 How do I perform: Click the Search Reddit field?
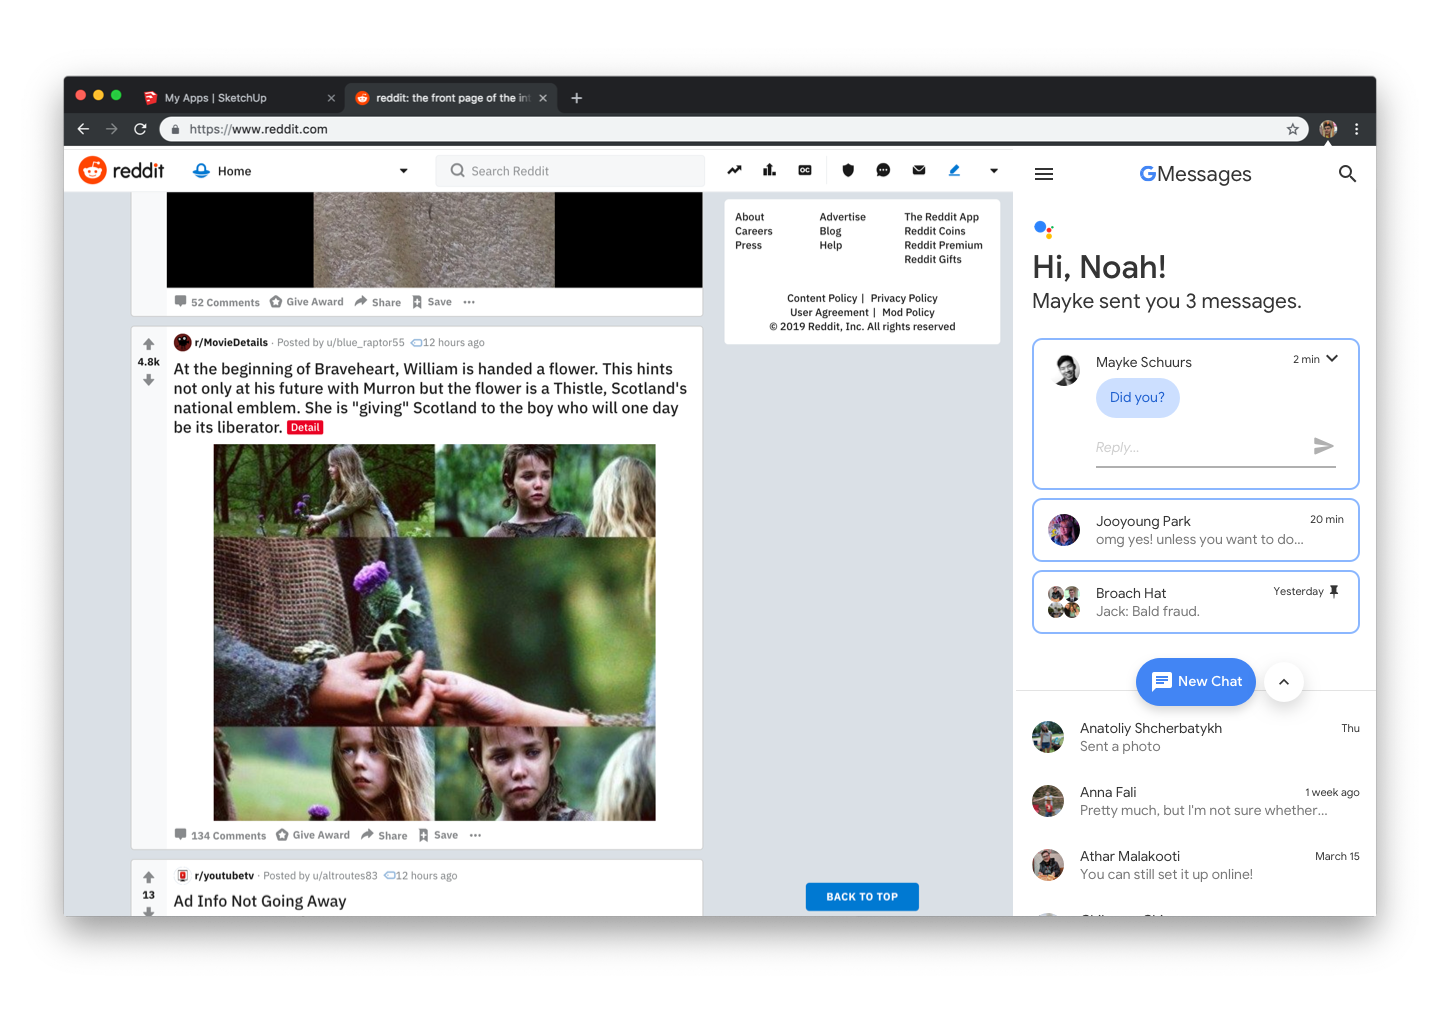coord(570,171)
